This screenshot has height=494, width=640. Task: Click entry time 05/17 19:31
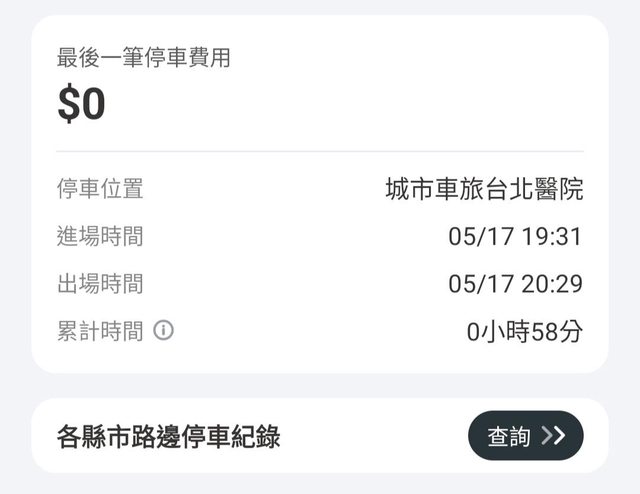(x=515, y=237)
